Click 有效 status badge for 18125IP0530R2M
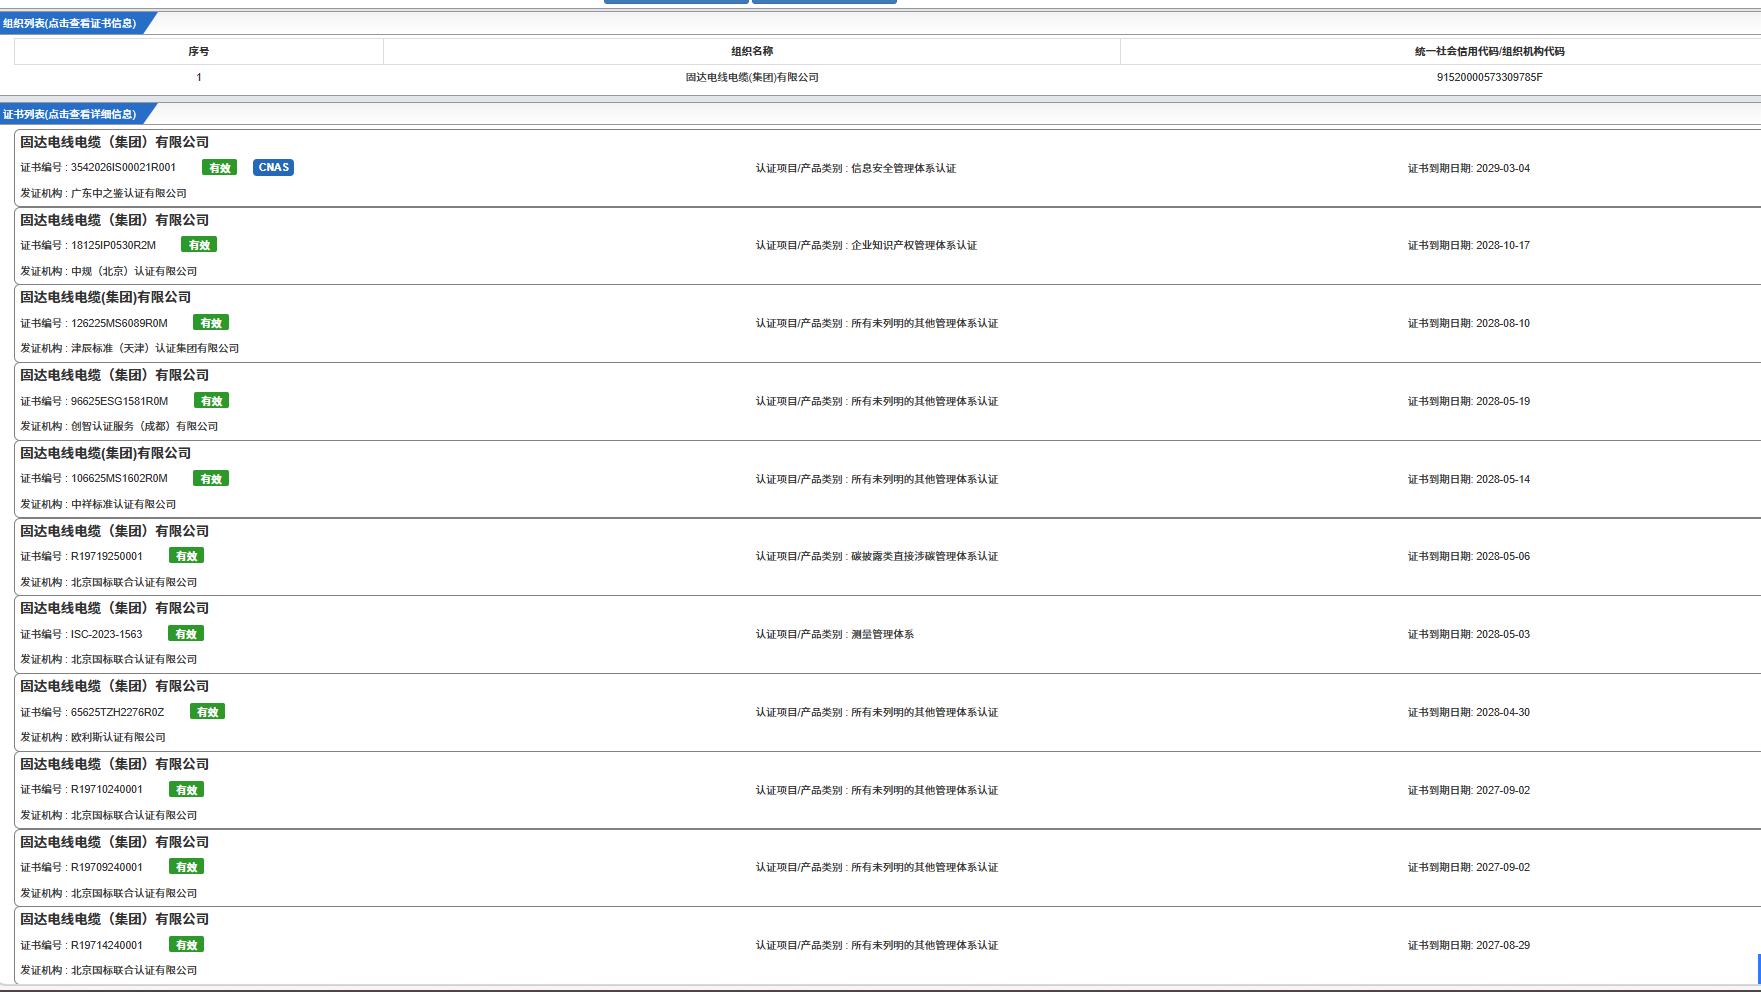This screenshot has height=992, width=1761. pyautogui.click(x=199, y=245)
